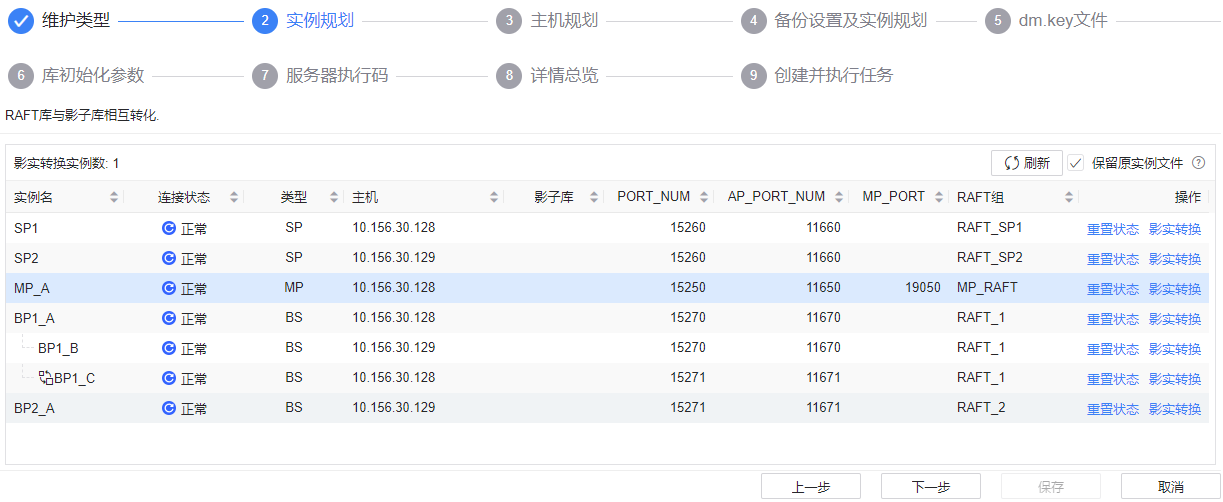Open help icon beside 保留原实例文件
This screenshot has width=1223, height=502.
[x=1198, y=163]
